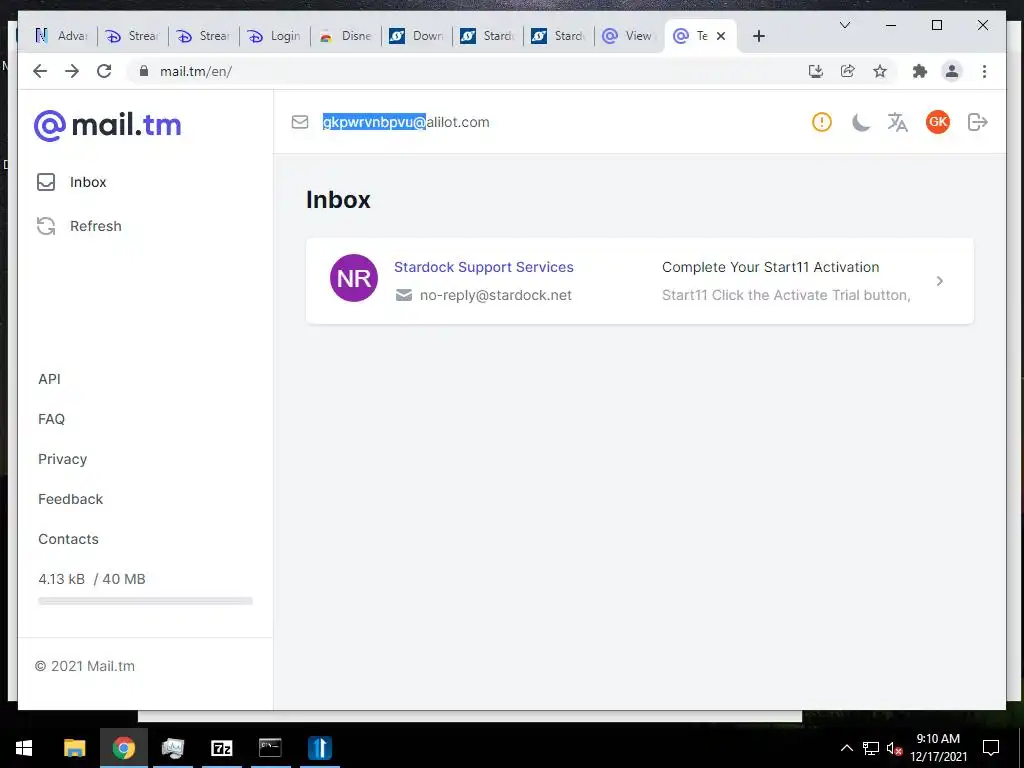Open the tab search dropdown arrow
Screen dimensions: 1024x768
tap(844, 25)
